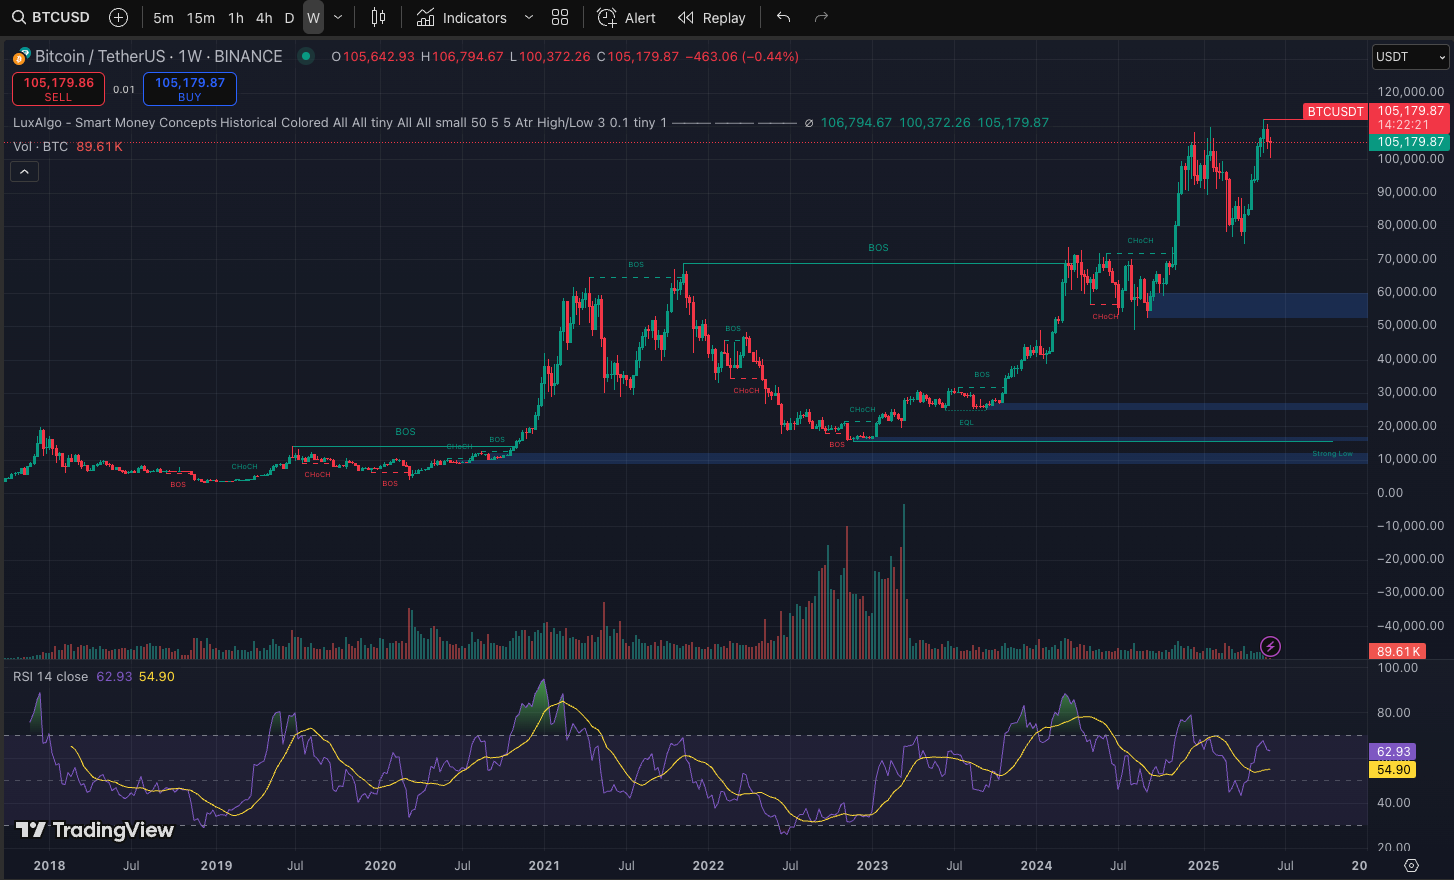
Task: Click the BUY 105,179.87 button
Action: click(x=190, y=89)
